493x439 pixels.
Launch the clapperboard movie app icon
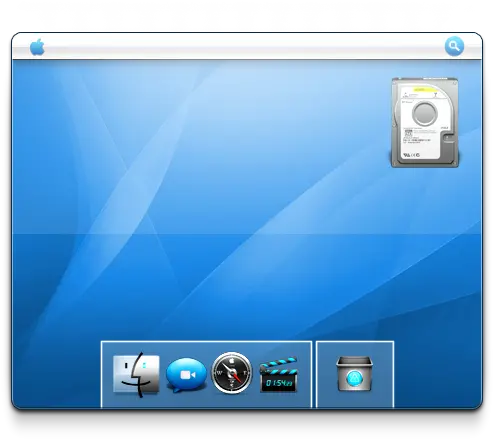click(278, 375)
